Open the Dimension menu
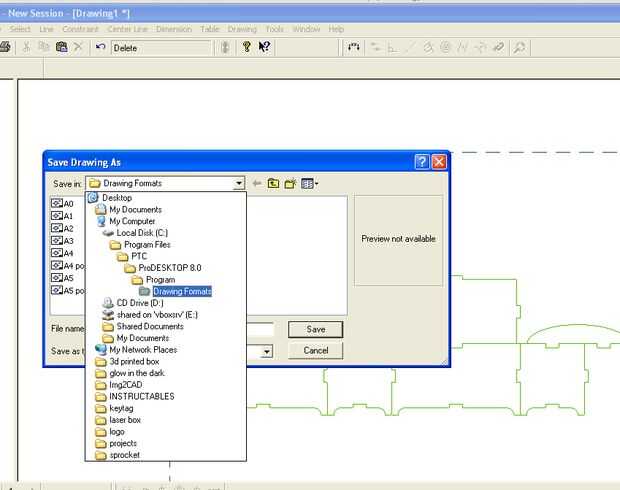This screenshot has height=490, width=620. (174, 29)
